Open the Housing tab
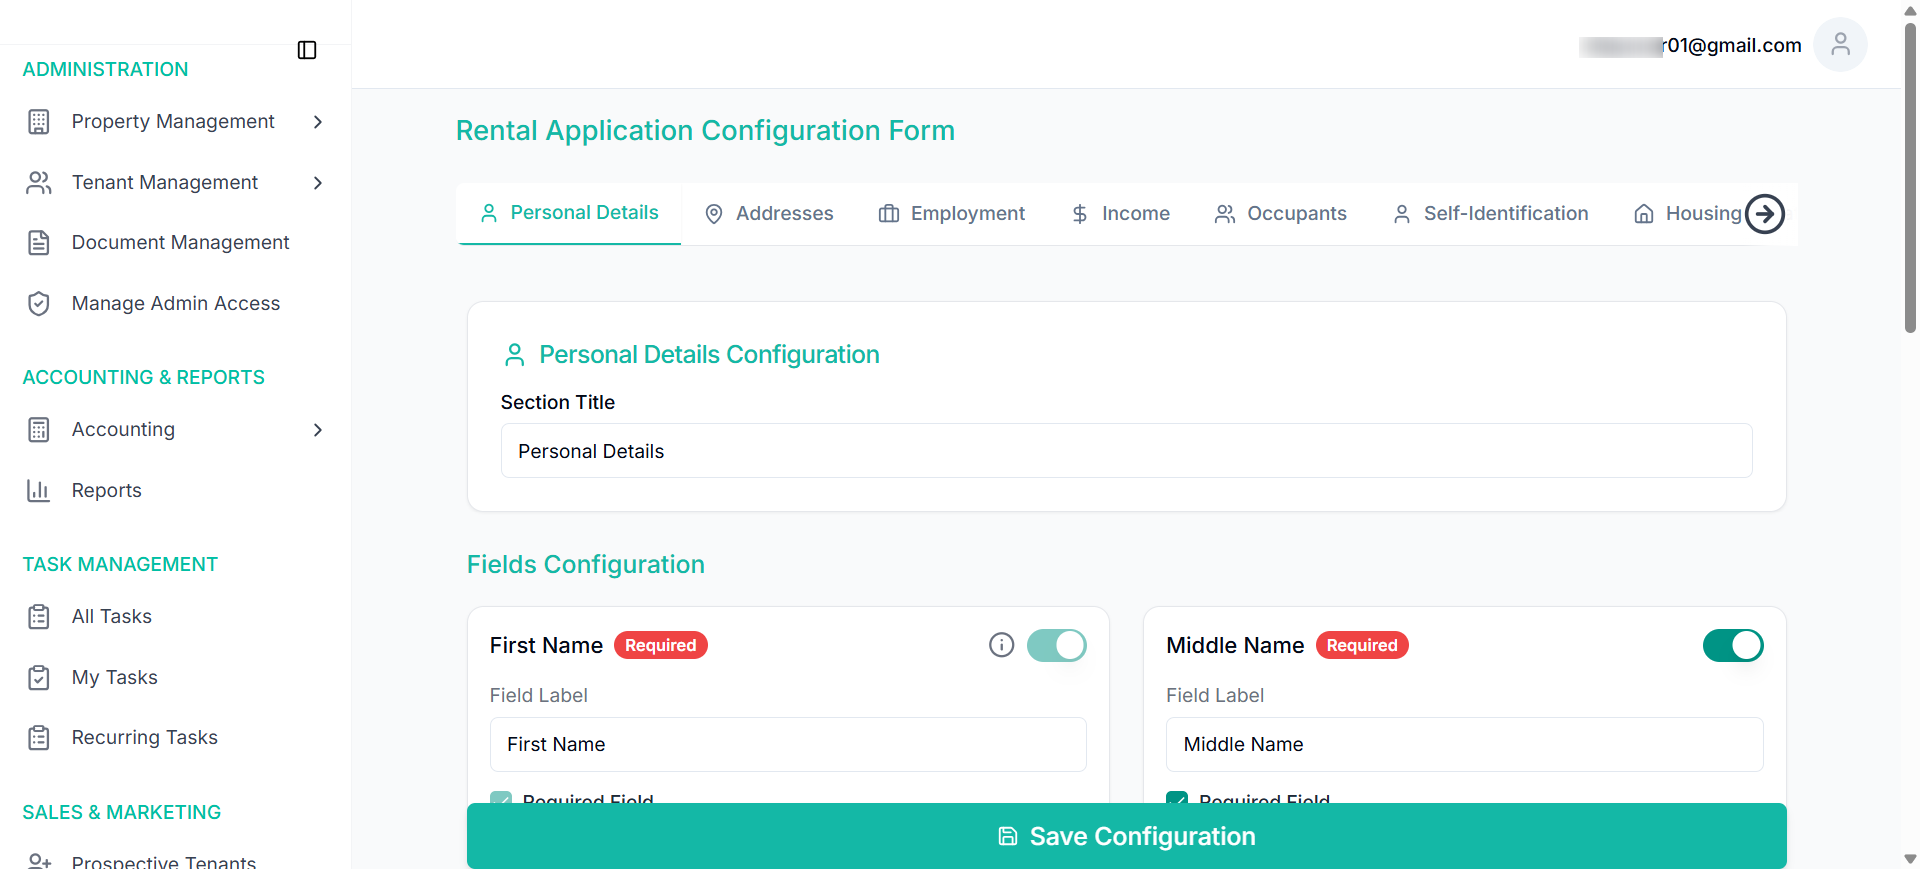Image resolution: width=1920 pixels, height=869 pixels. [1688, 214]
